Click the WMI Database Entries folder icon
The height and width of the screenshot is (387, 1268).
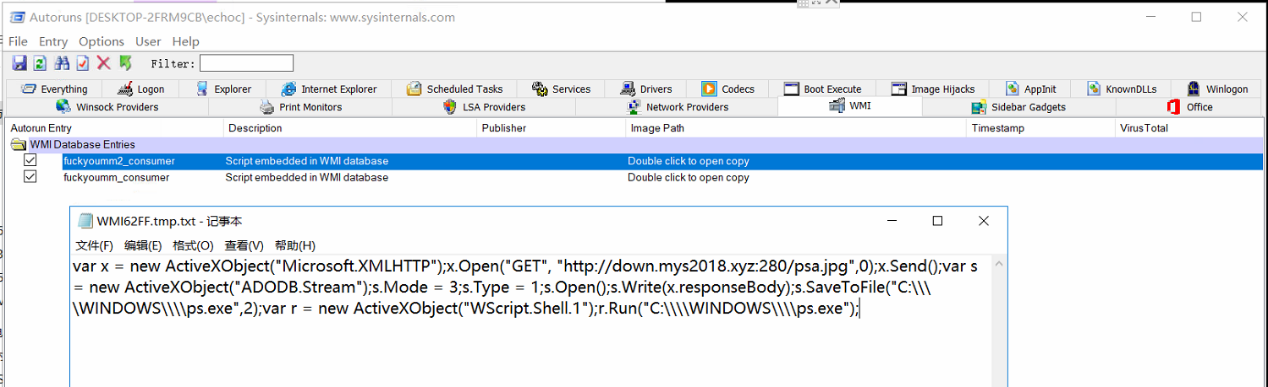click(x=17, y=145)
